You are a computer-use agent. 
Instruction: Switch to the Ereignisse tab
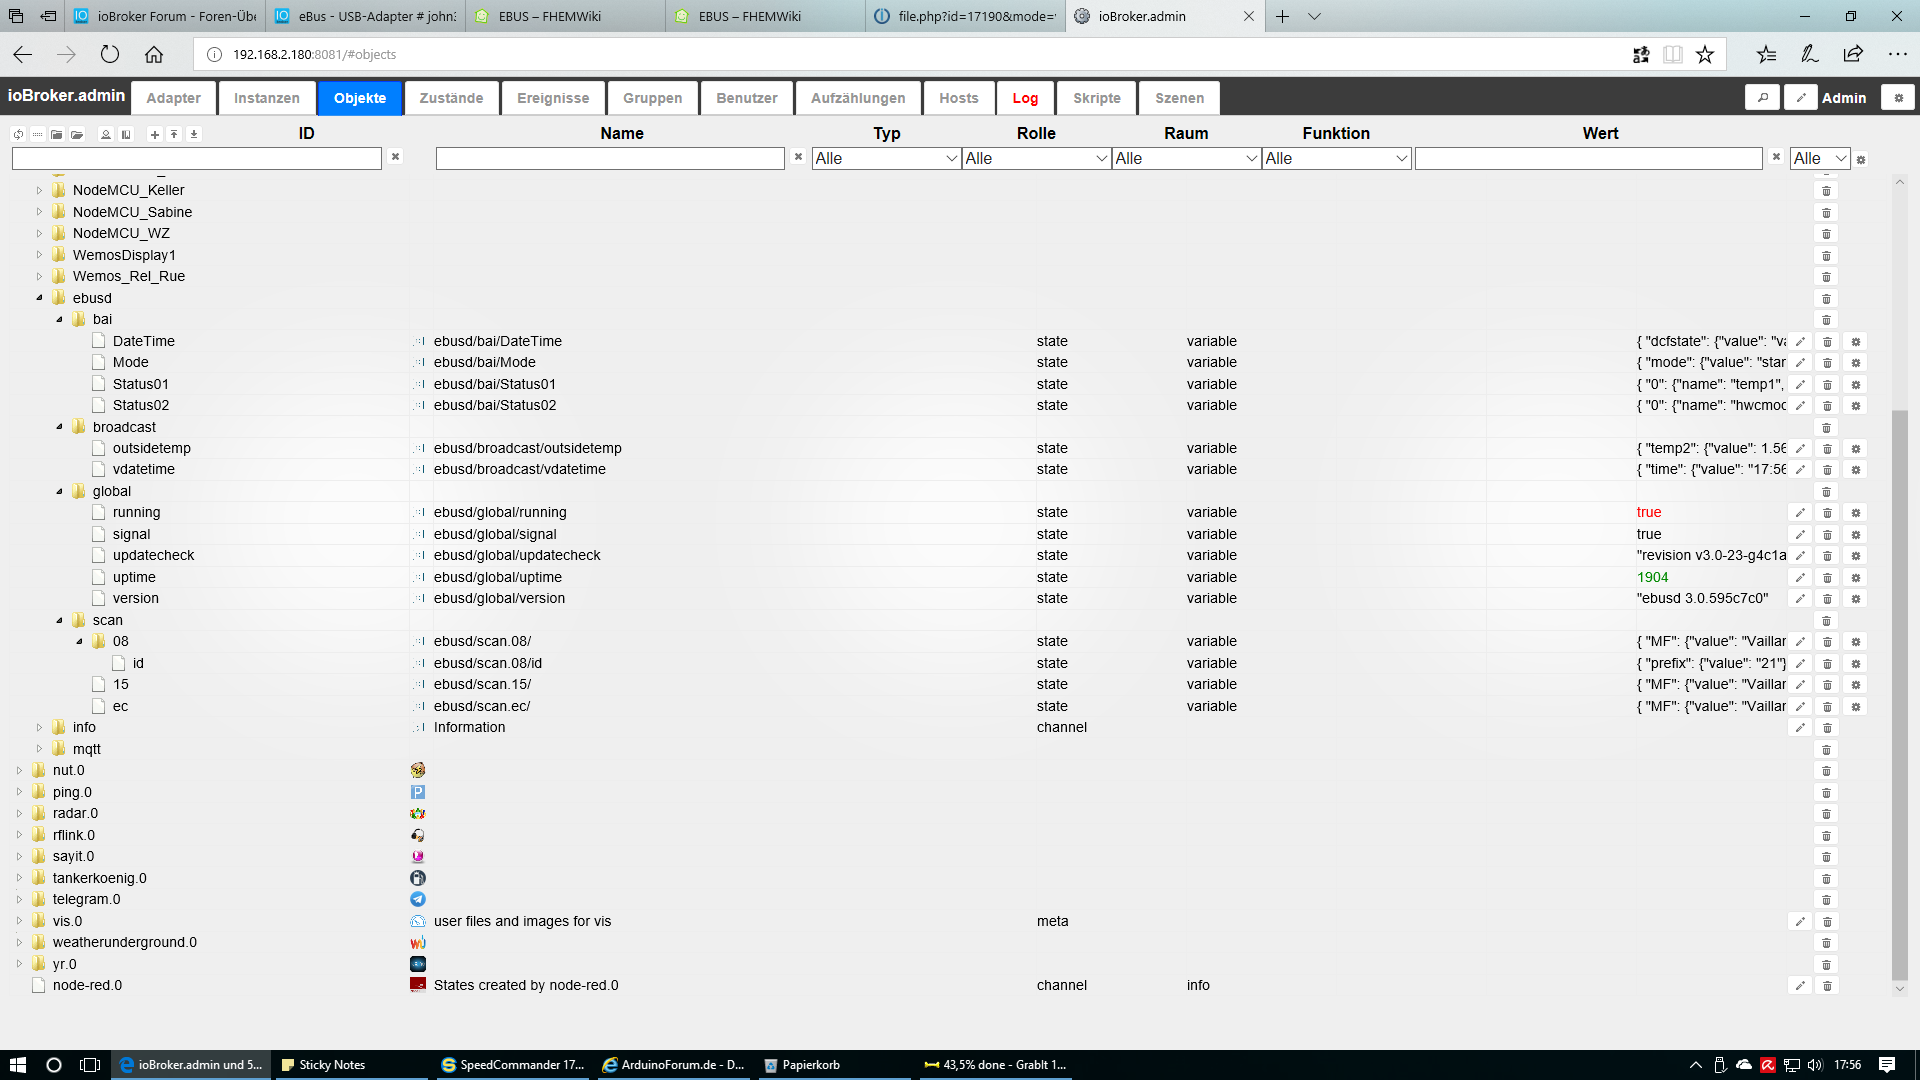[x=553, y=98]
